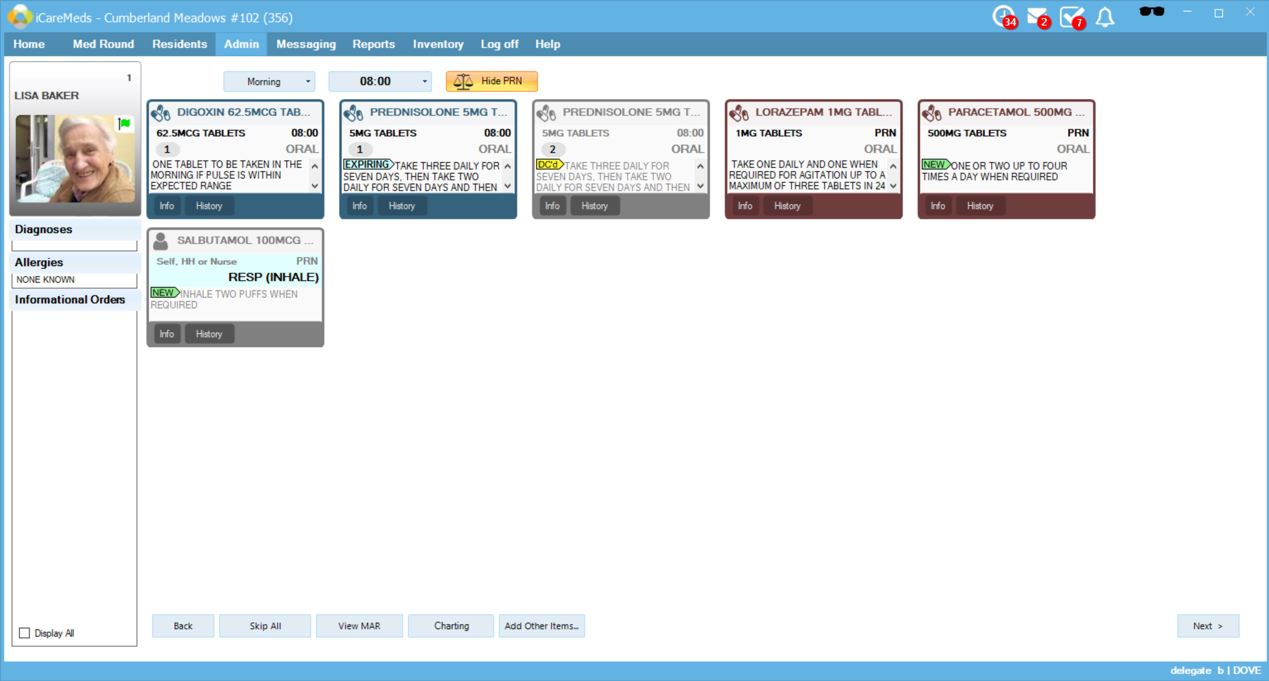Toggle the Display All checkbox
This screenshot has width=1269, height=681.
coord(25,633)
